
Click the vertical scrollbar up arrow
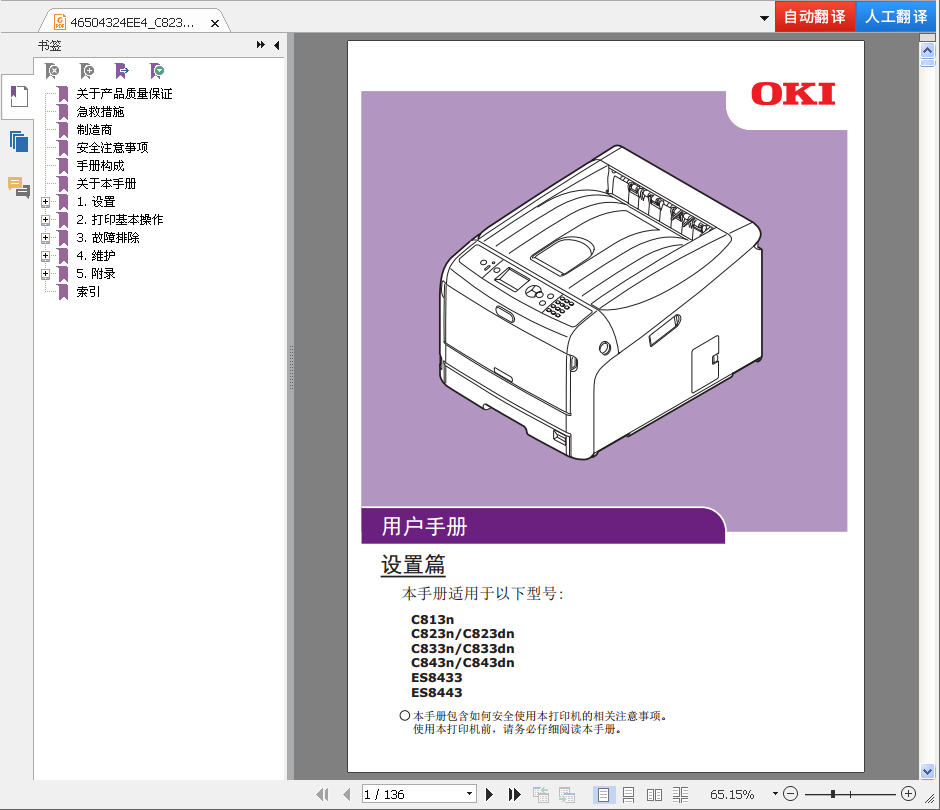click(927, 51)
